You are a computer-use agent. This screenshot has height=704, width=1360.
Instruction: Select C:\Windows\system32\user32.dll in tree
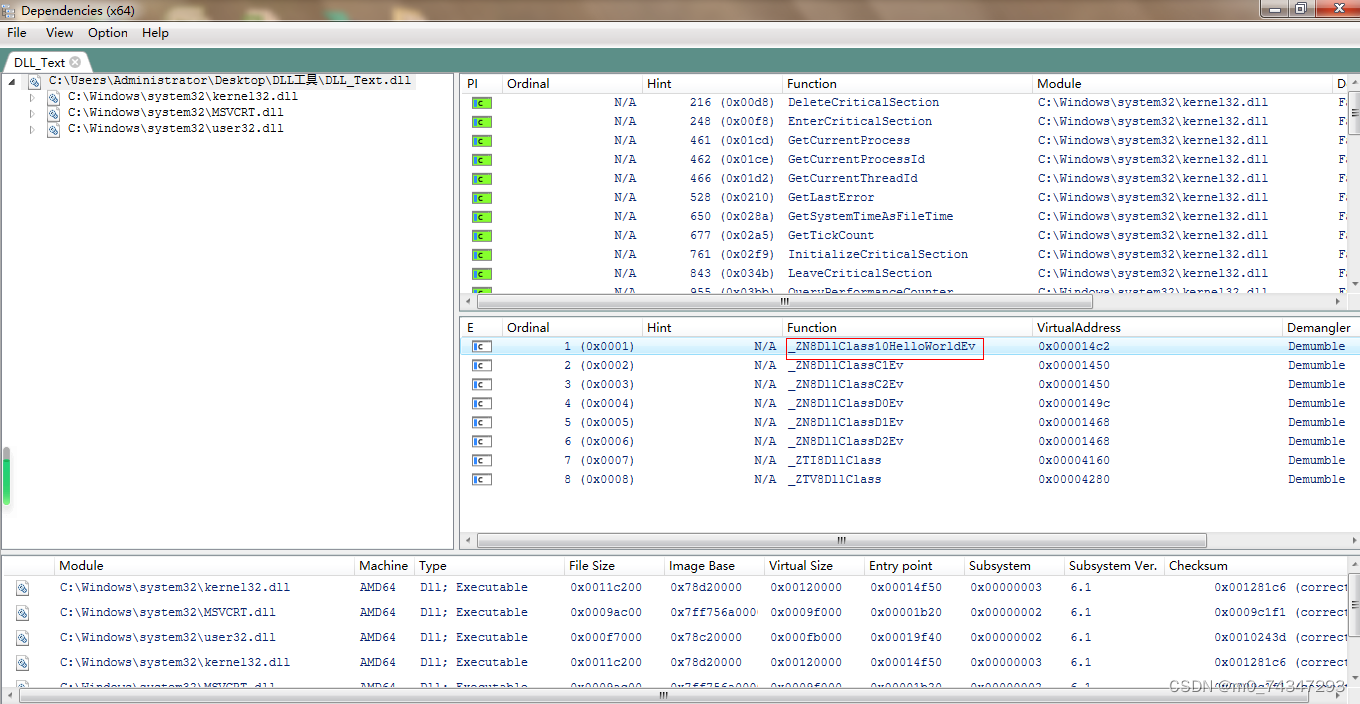(x=176, y=129)
